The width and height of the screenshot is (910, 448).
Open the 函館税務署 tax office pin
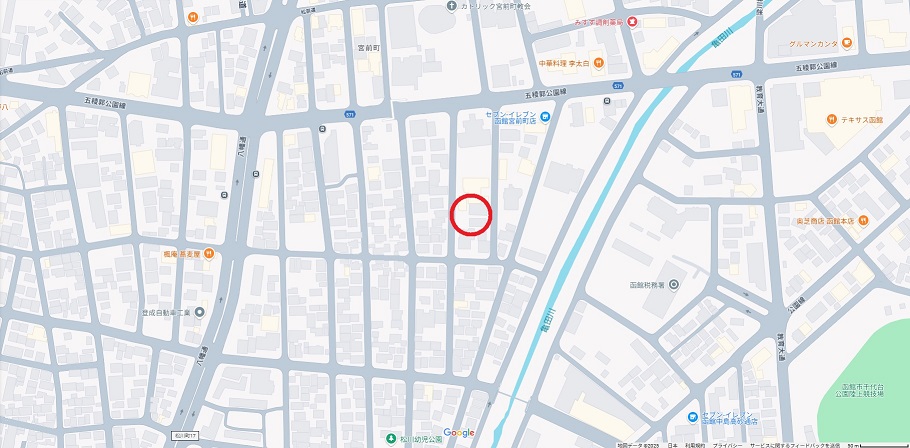674,285
